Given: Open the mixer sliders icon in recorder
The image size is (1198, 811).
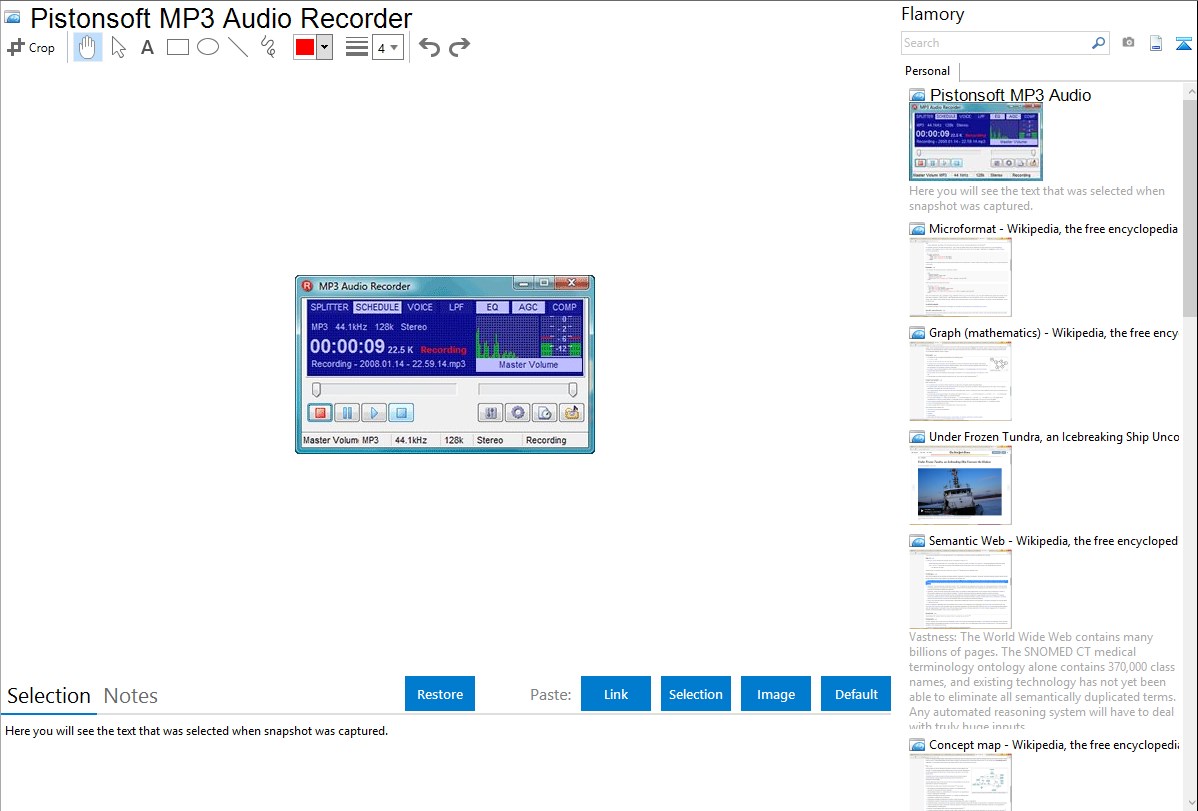Looking at the screenshot, I should pos(491,413).
